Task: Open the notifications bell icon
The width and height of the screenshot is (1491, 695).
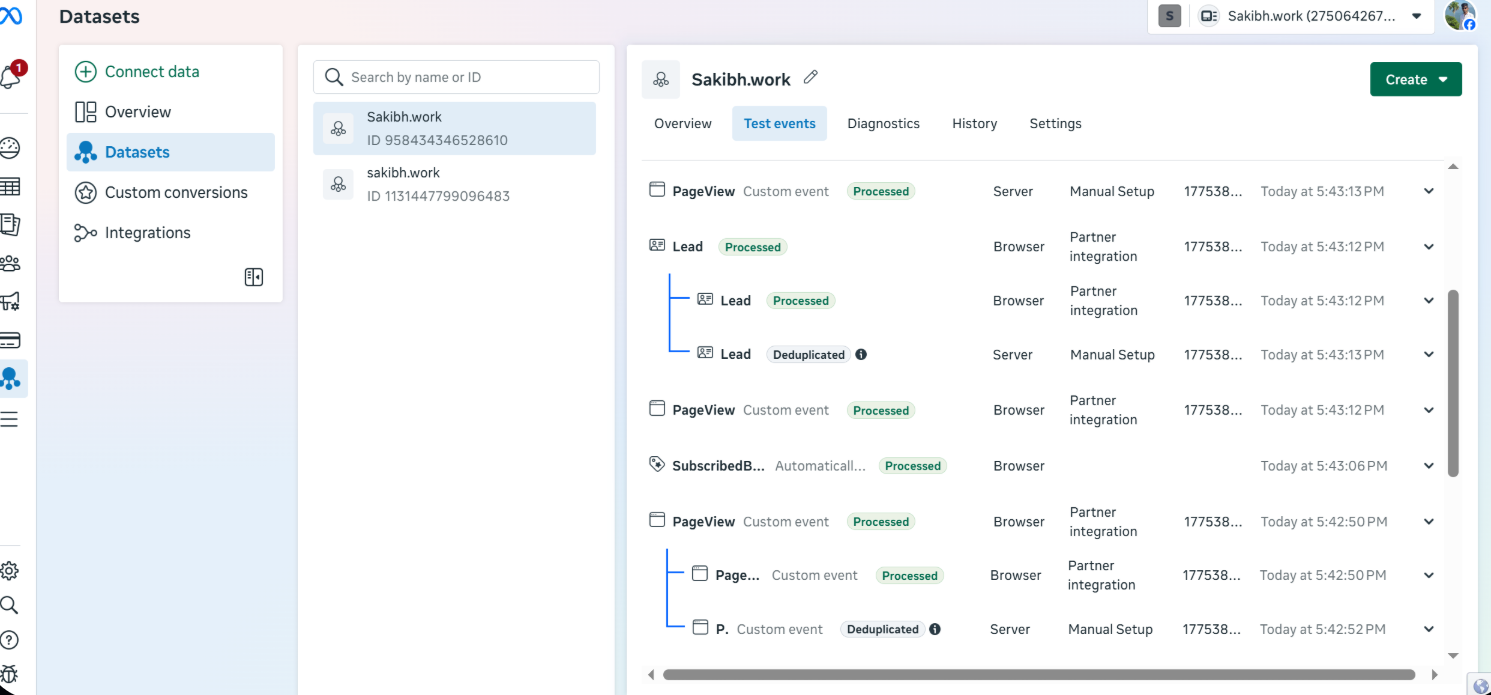Action: coord(11,76)
